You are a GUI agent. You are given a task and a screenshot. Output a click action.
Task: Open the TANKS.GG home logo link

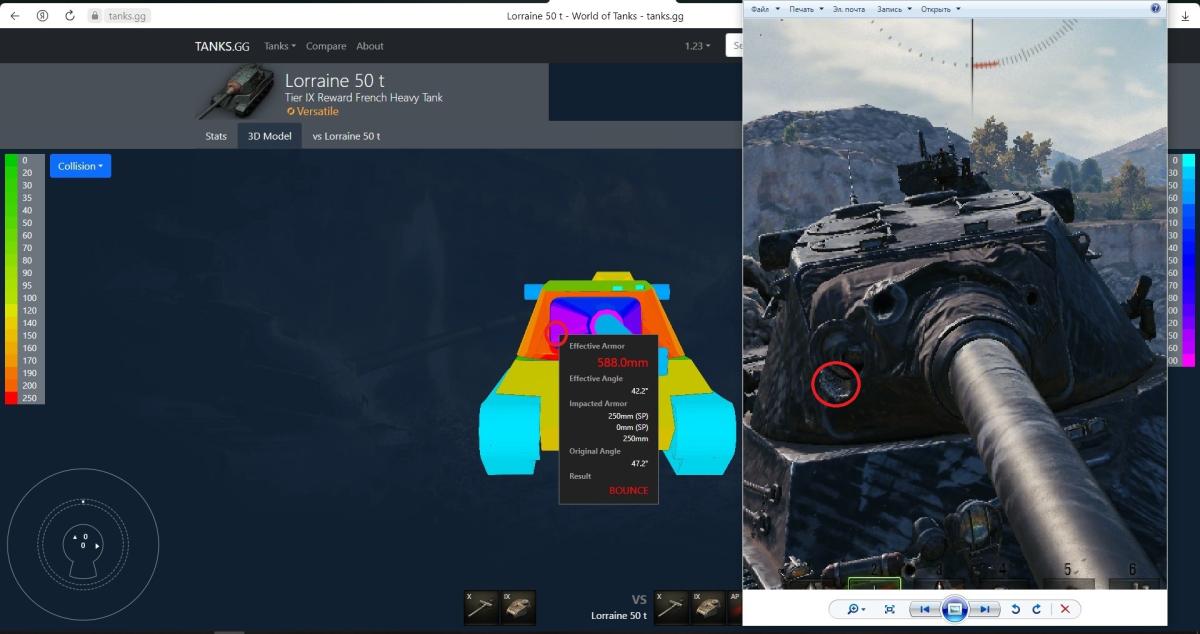click(222, 46)
